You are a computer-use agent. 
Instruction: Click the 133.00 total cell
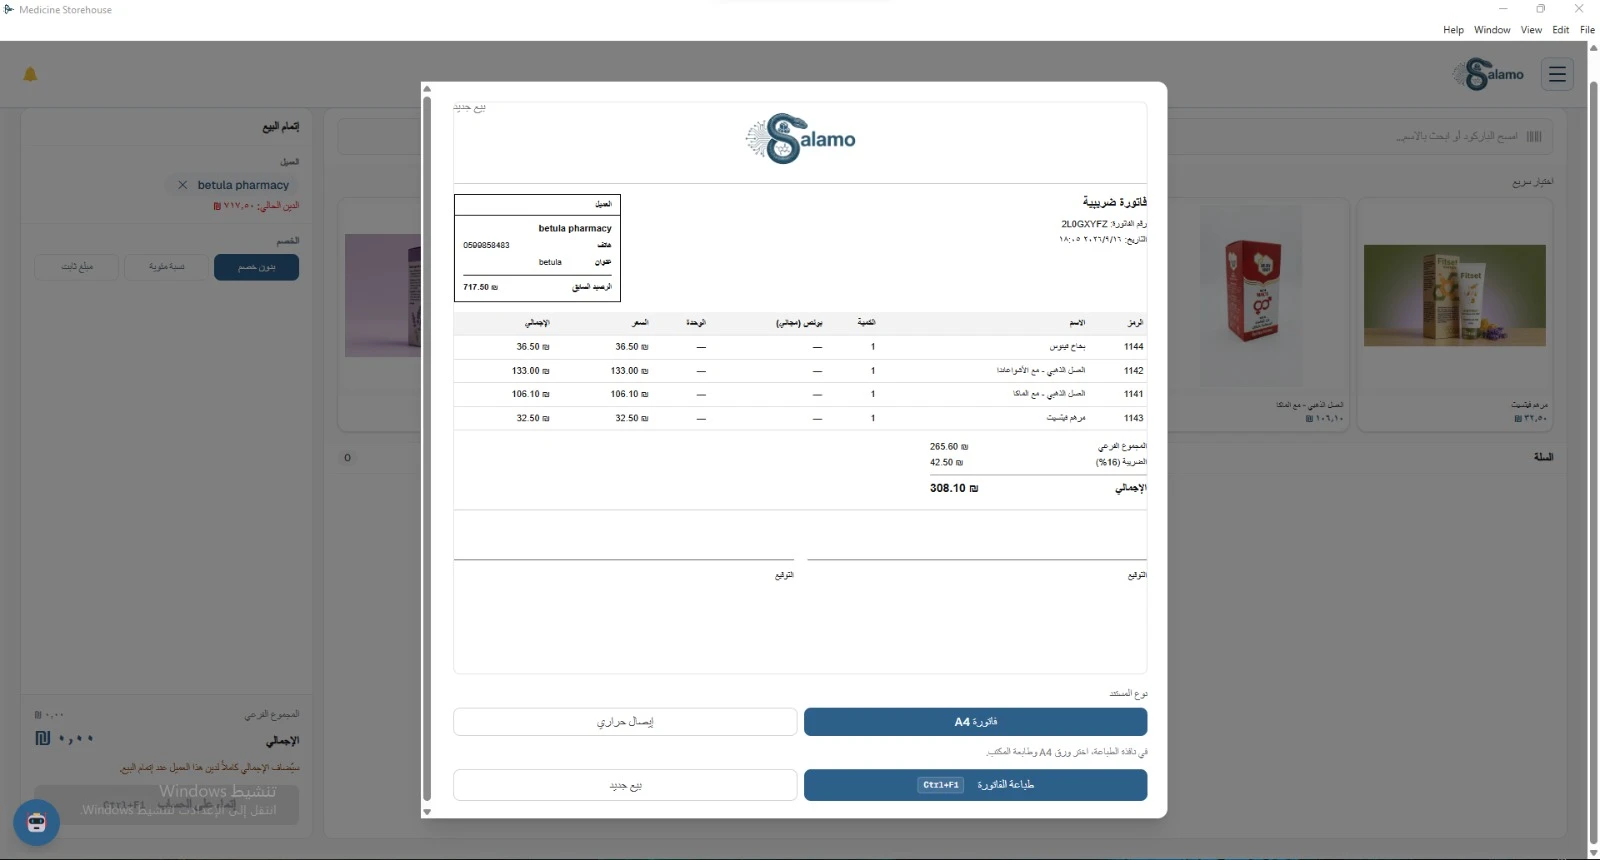click(530, 371)
